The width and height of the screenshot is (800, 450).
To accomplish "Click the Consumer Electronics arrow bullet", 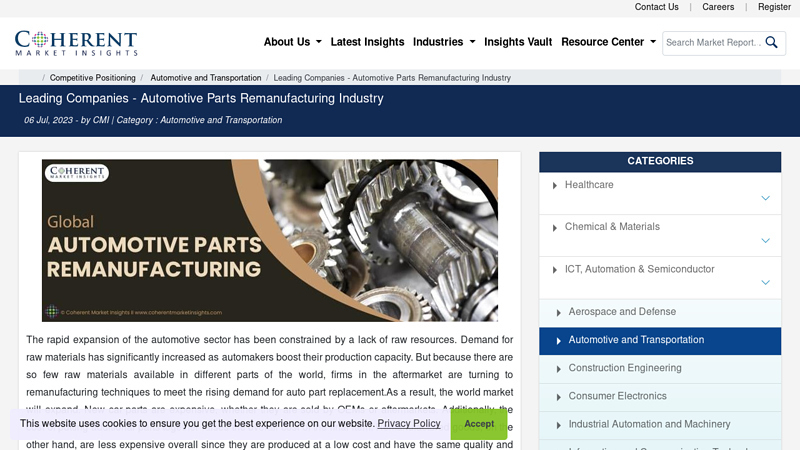I will 559,397.
